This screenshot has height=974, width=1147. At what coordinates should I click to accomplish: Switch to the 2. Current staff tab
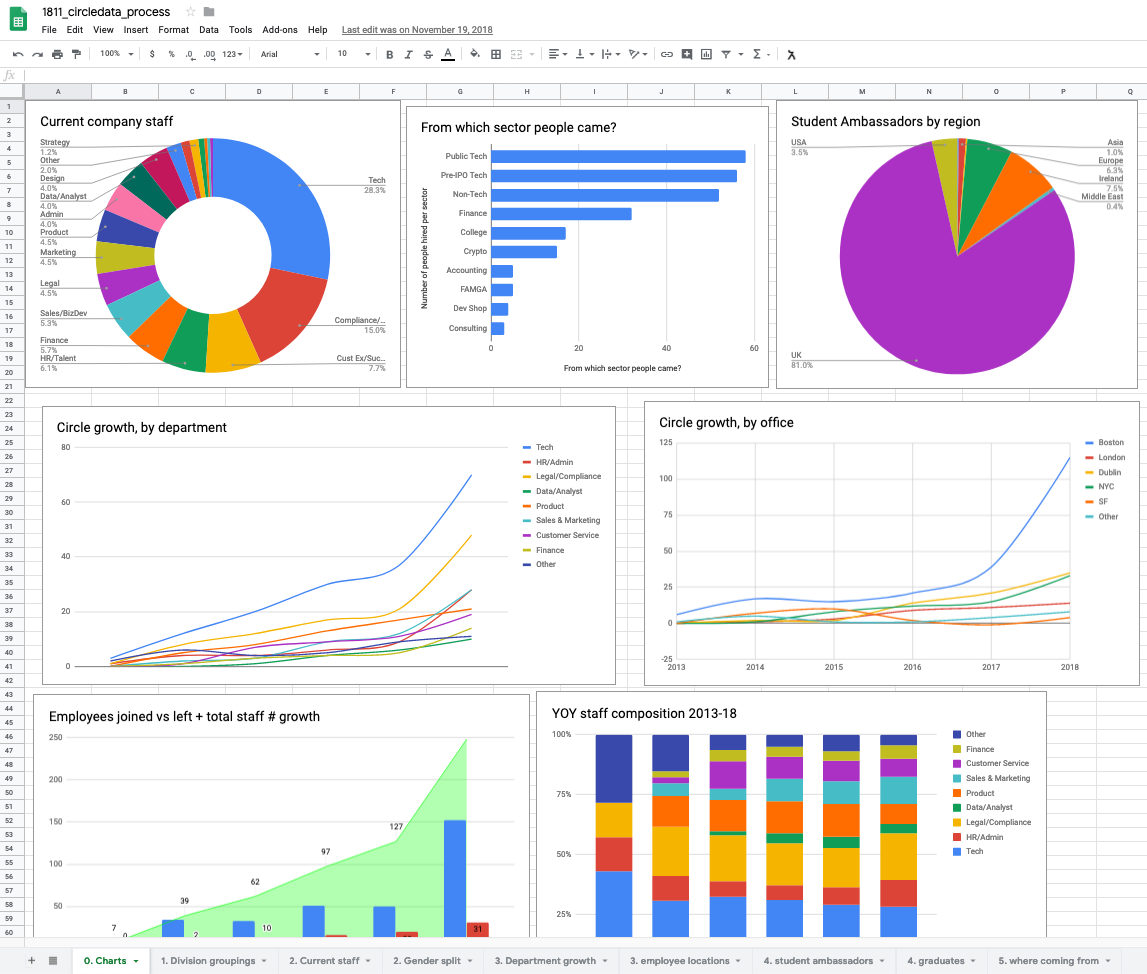pyautogui.click(x=330, y=960)
